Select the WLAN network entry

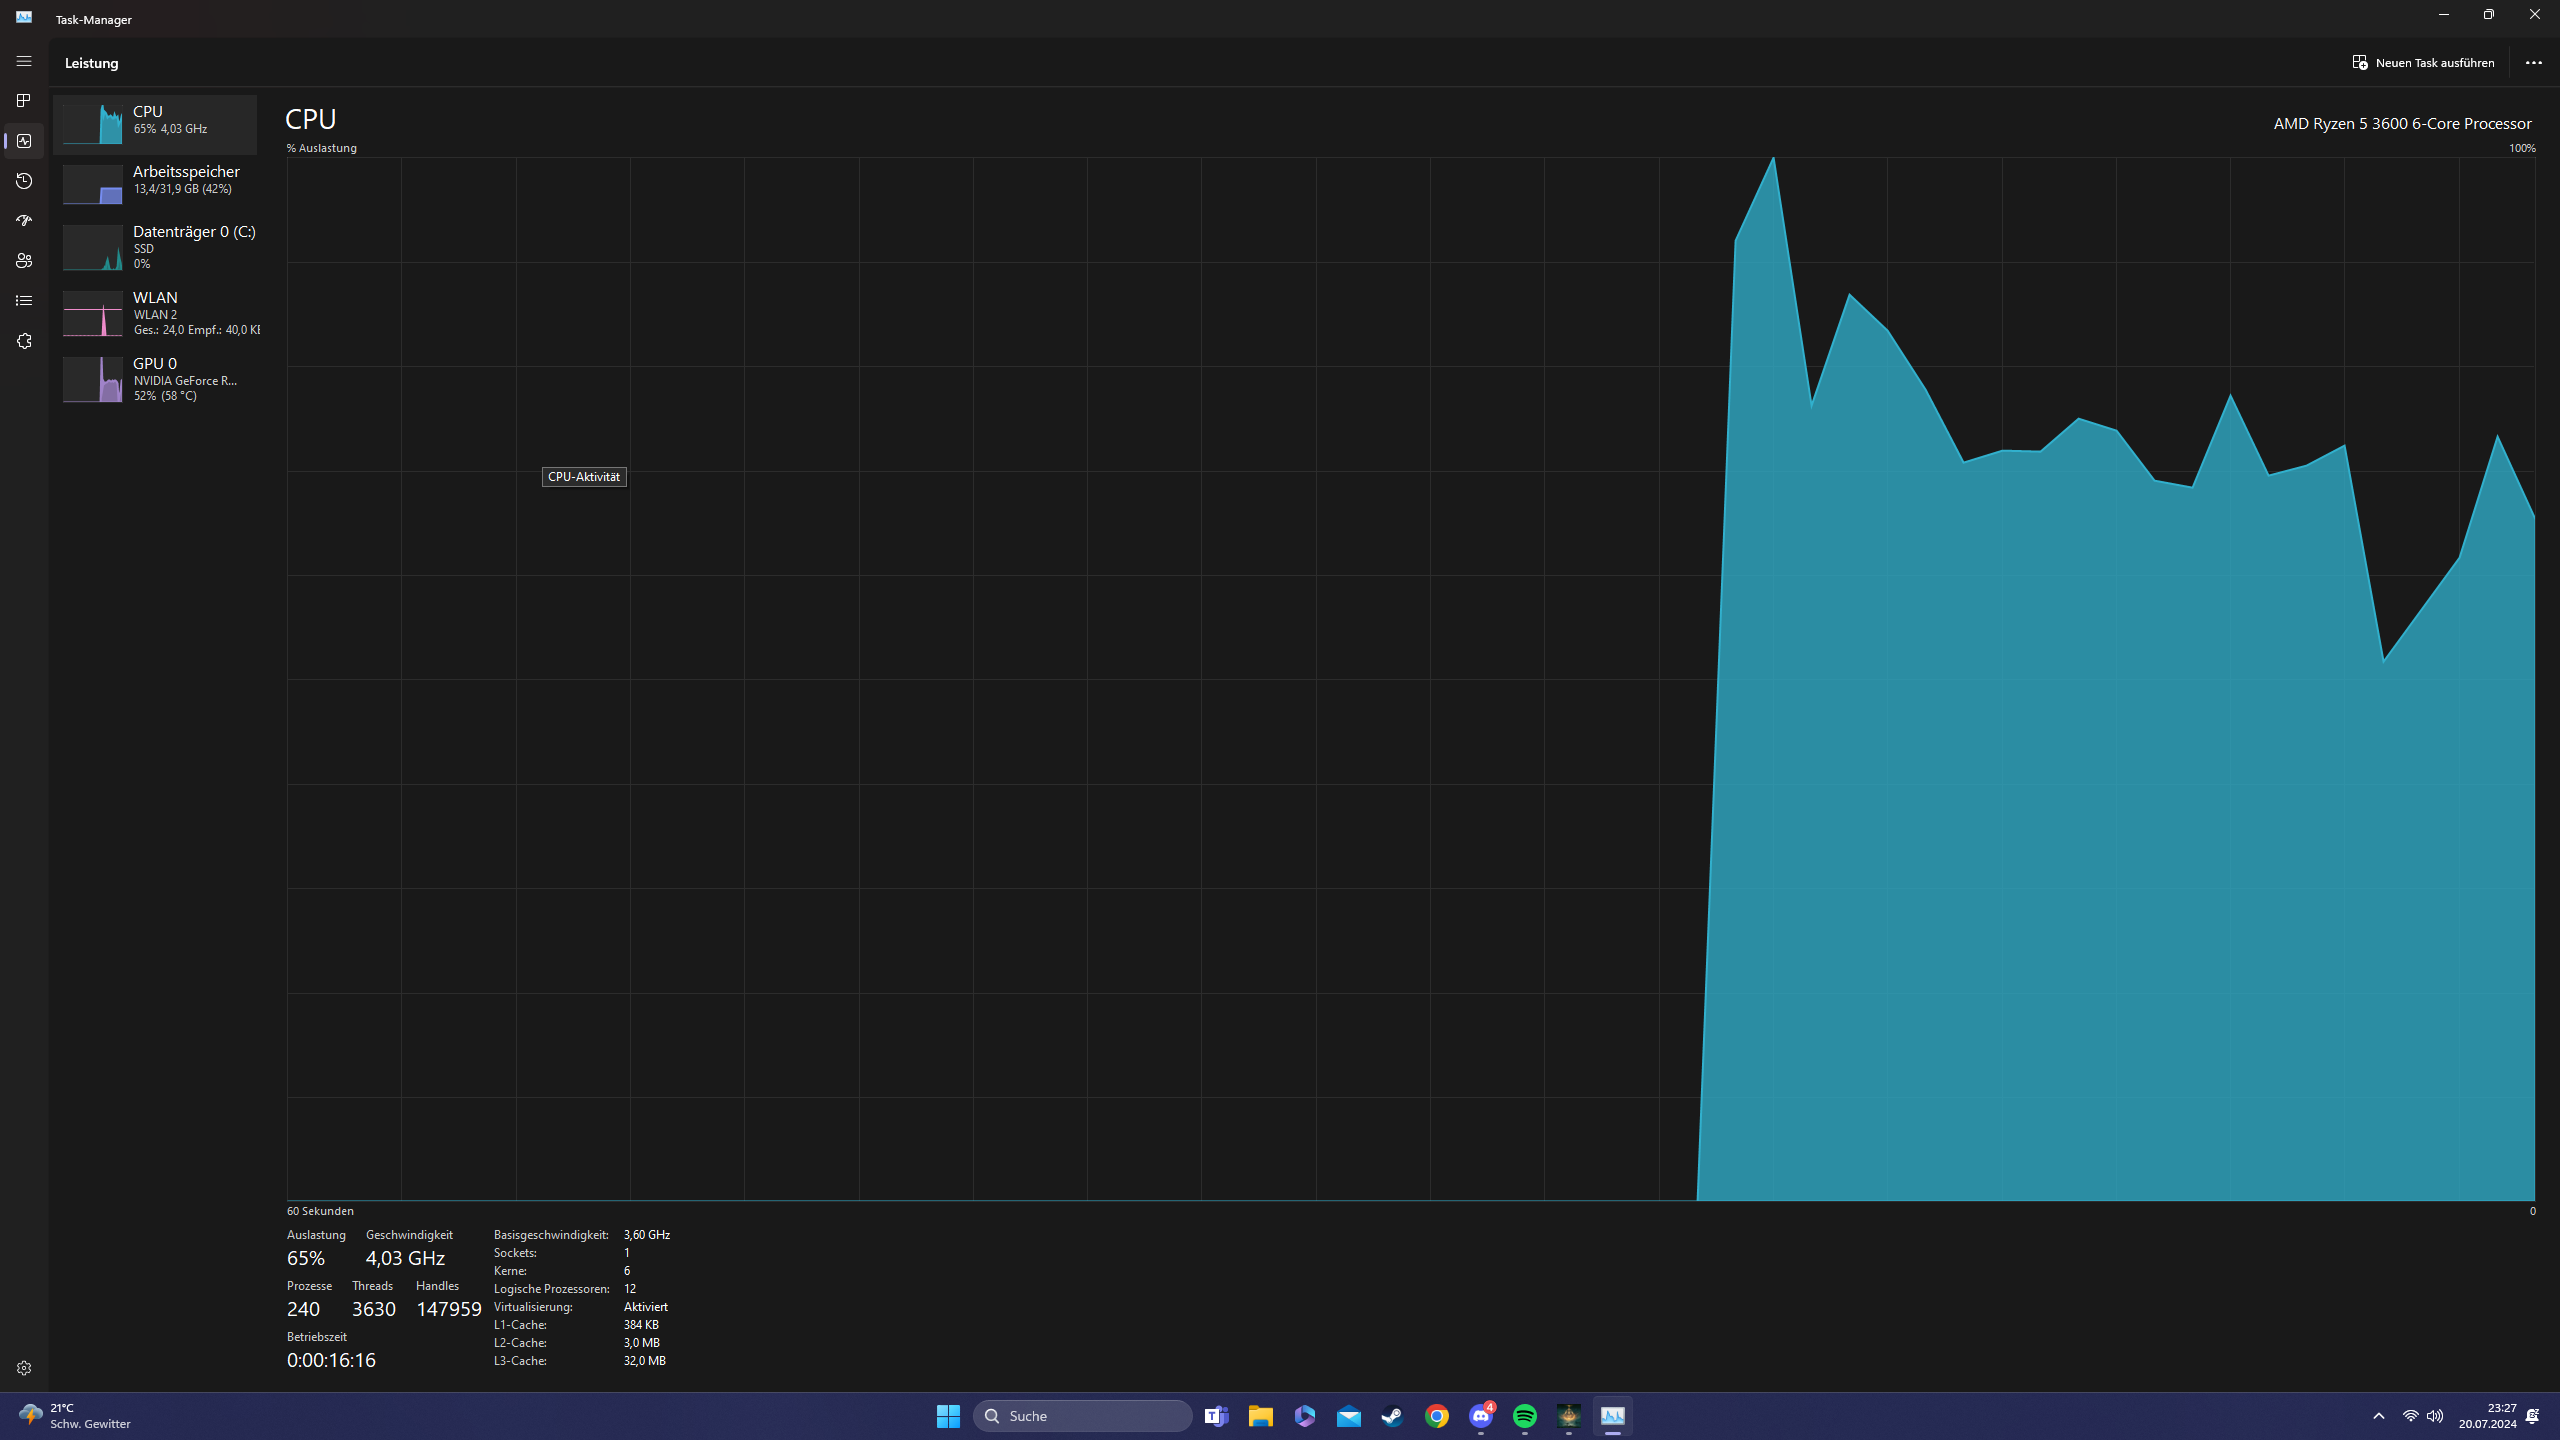(156, 313)
